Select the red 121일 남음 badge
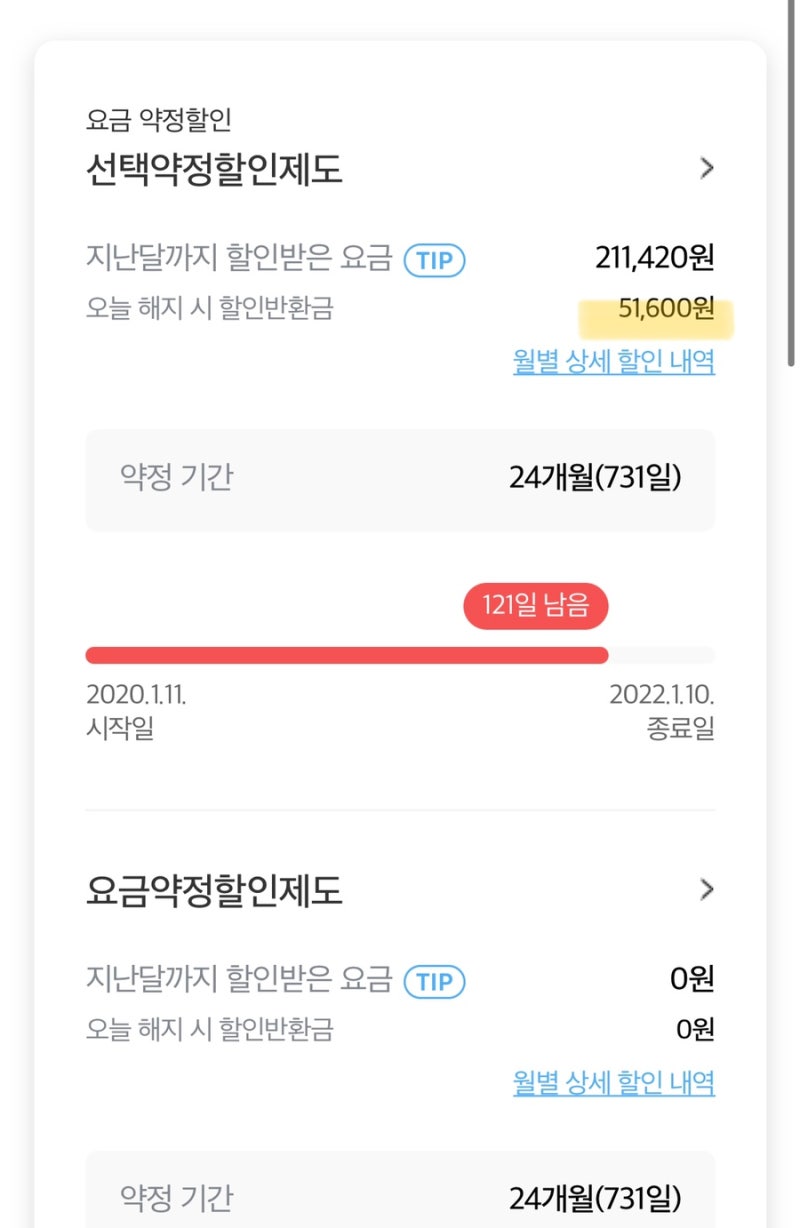The image size is (800, 1228). pos(535,606)
